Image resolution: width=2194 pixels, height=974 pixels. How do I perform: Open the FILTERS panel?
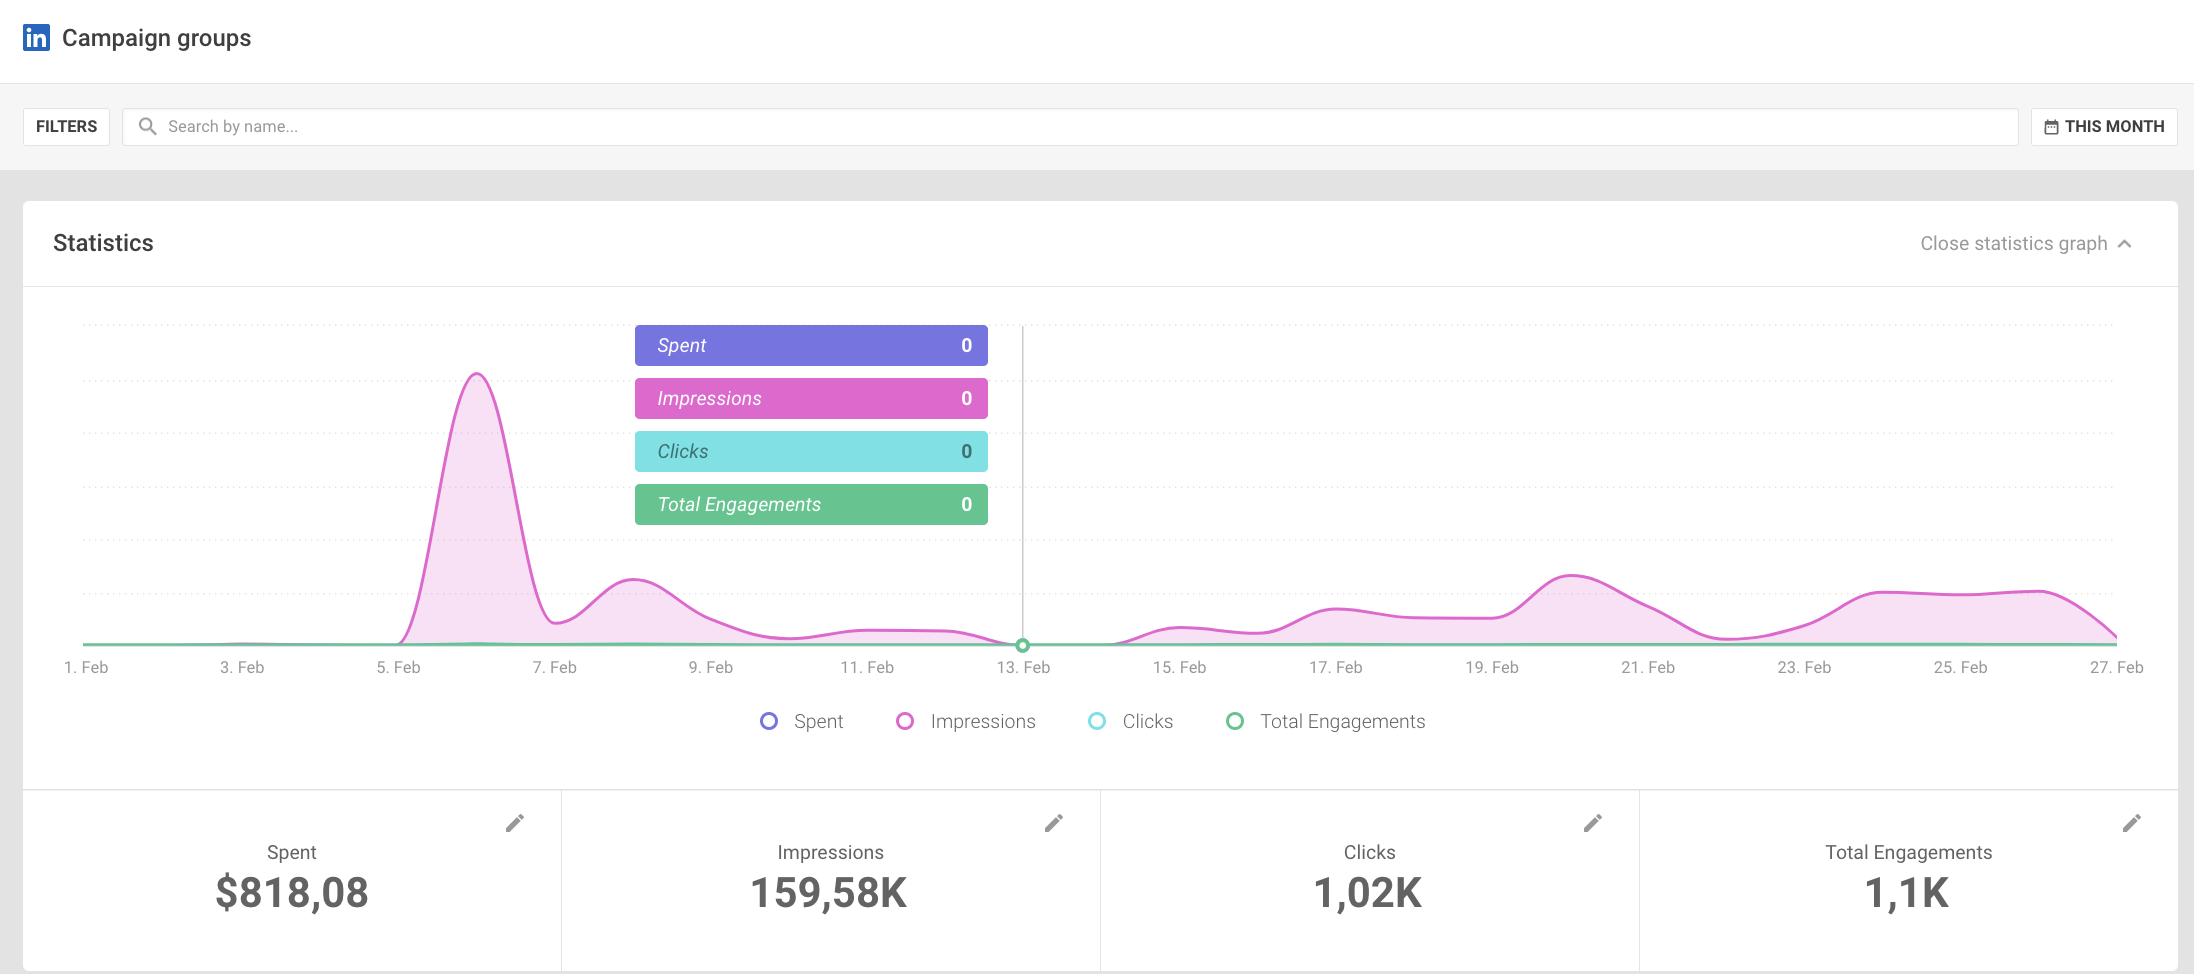tap(67, 127)
